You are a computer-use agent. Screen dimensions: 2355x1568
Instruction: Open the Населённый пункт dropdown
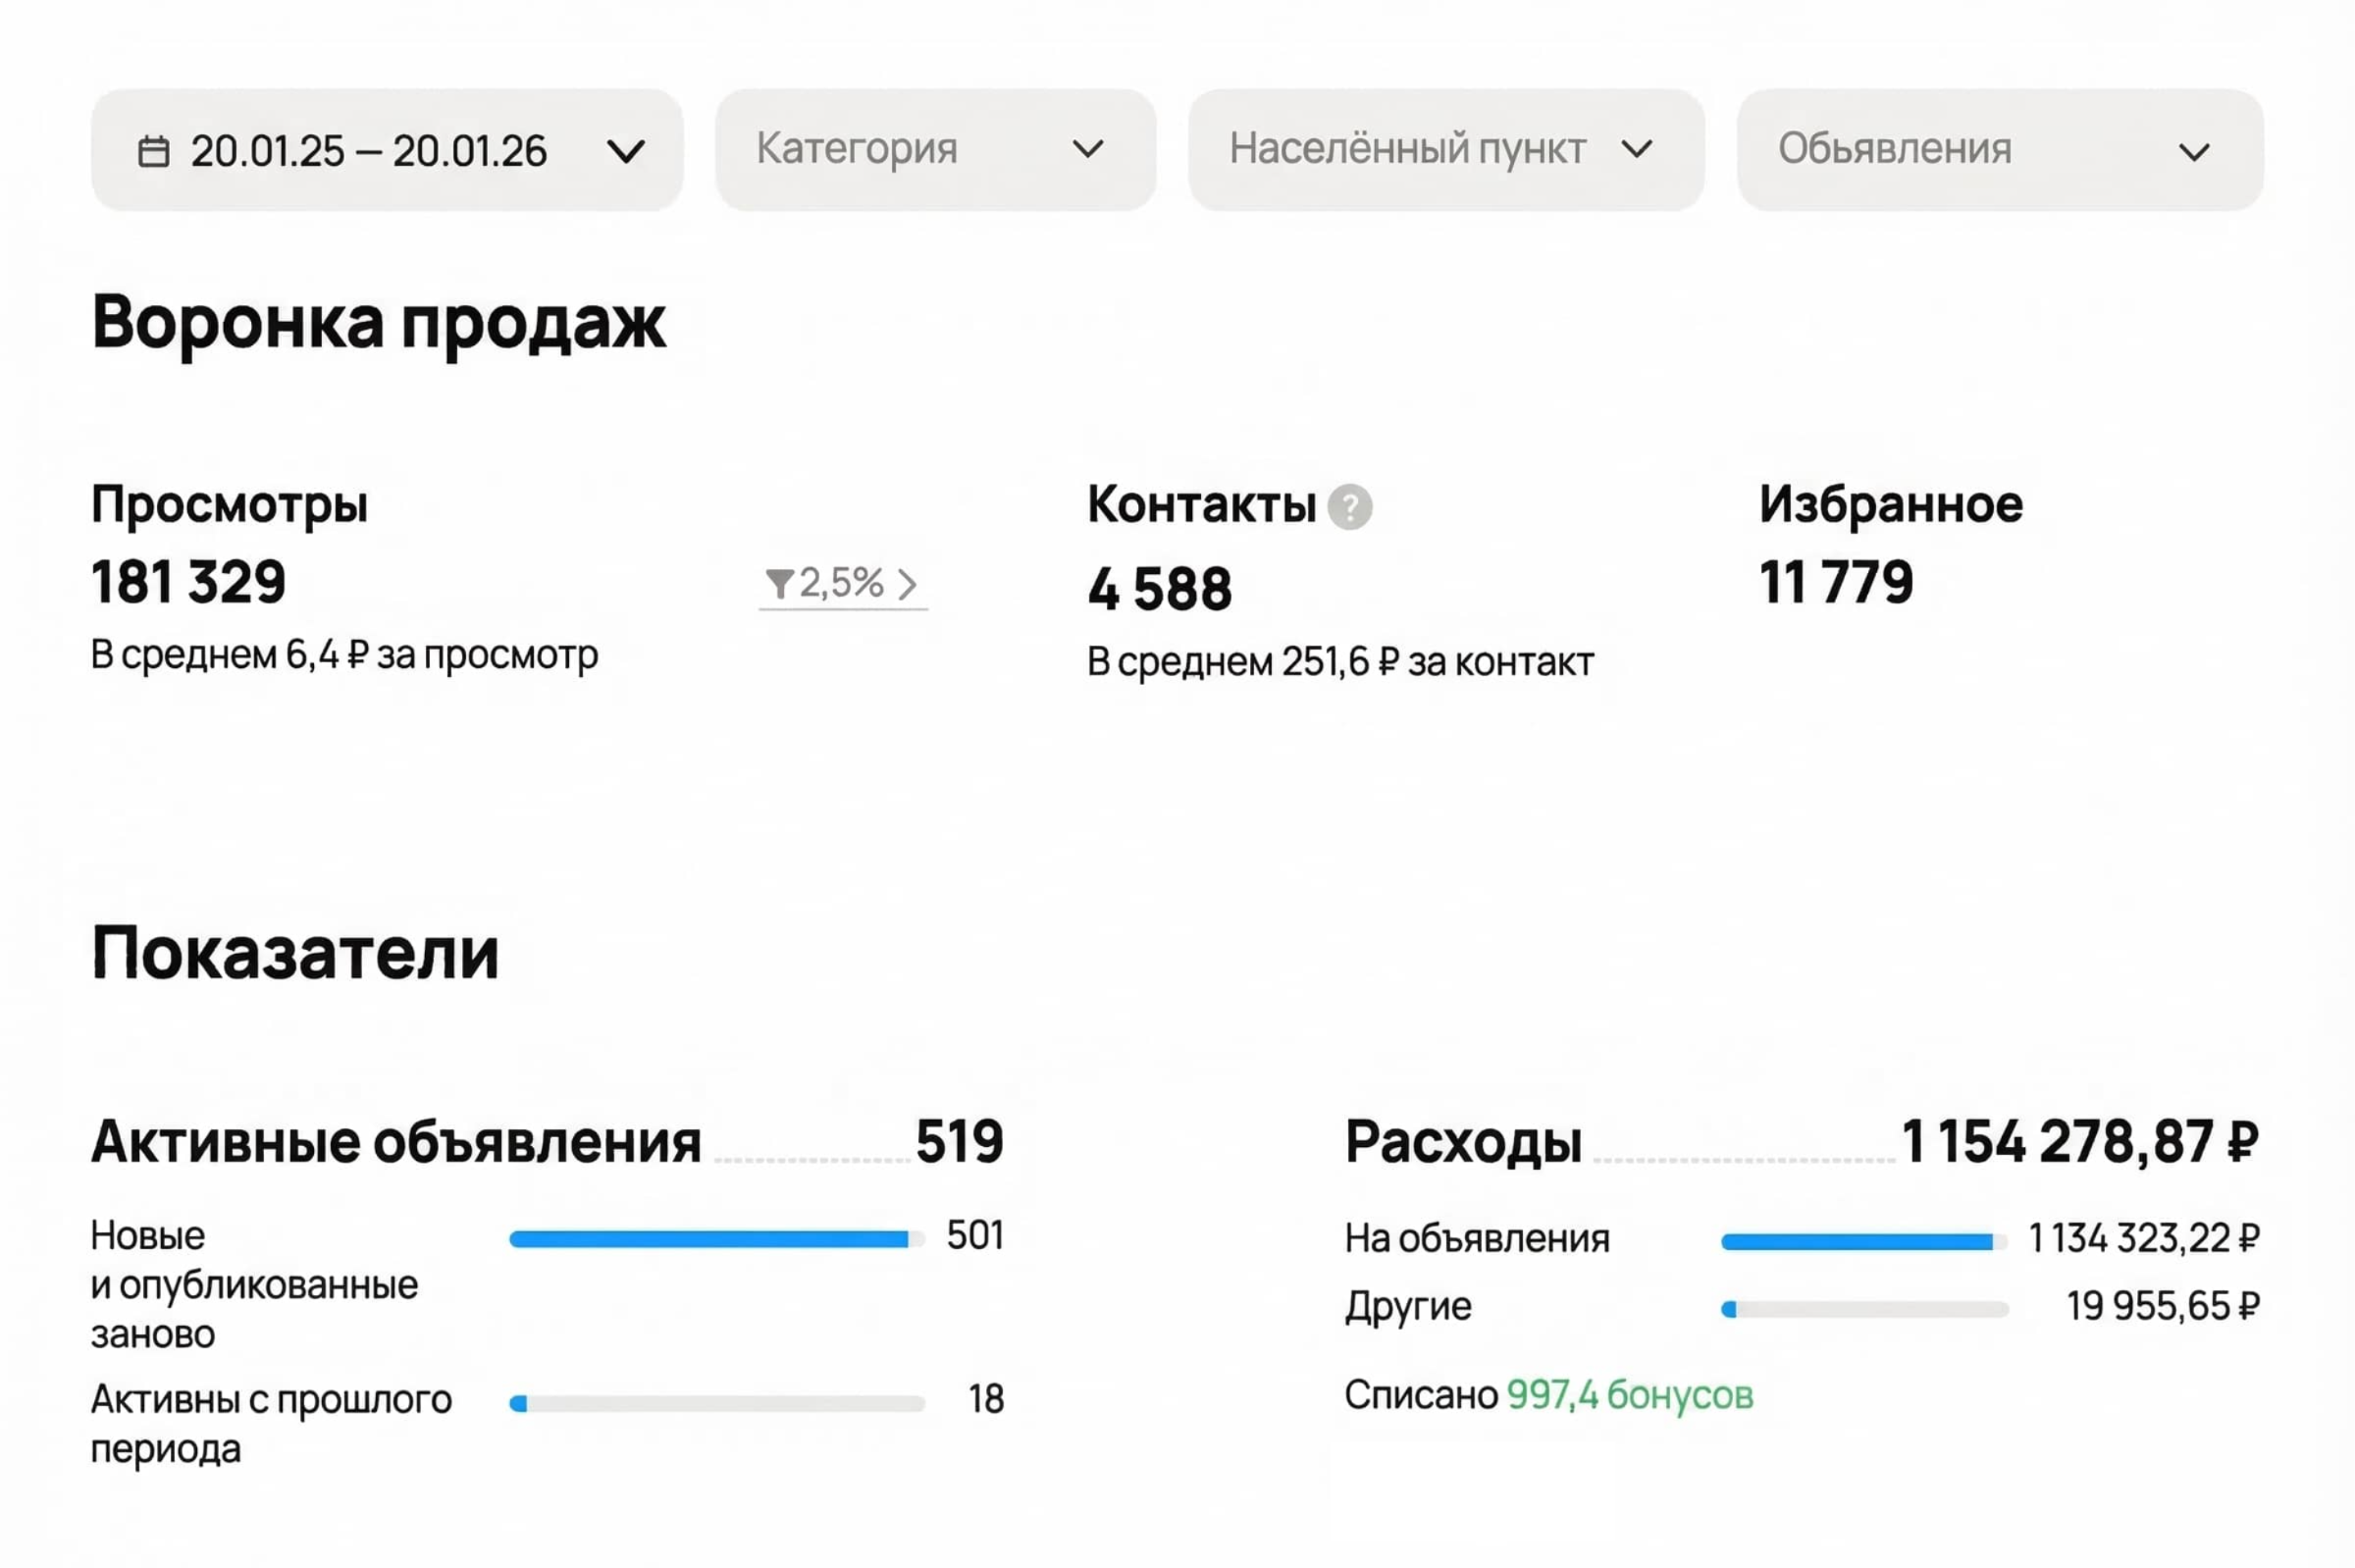[x=1445, y=150]
